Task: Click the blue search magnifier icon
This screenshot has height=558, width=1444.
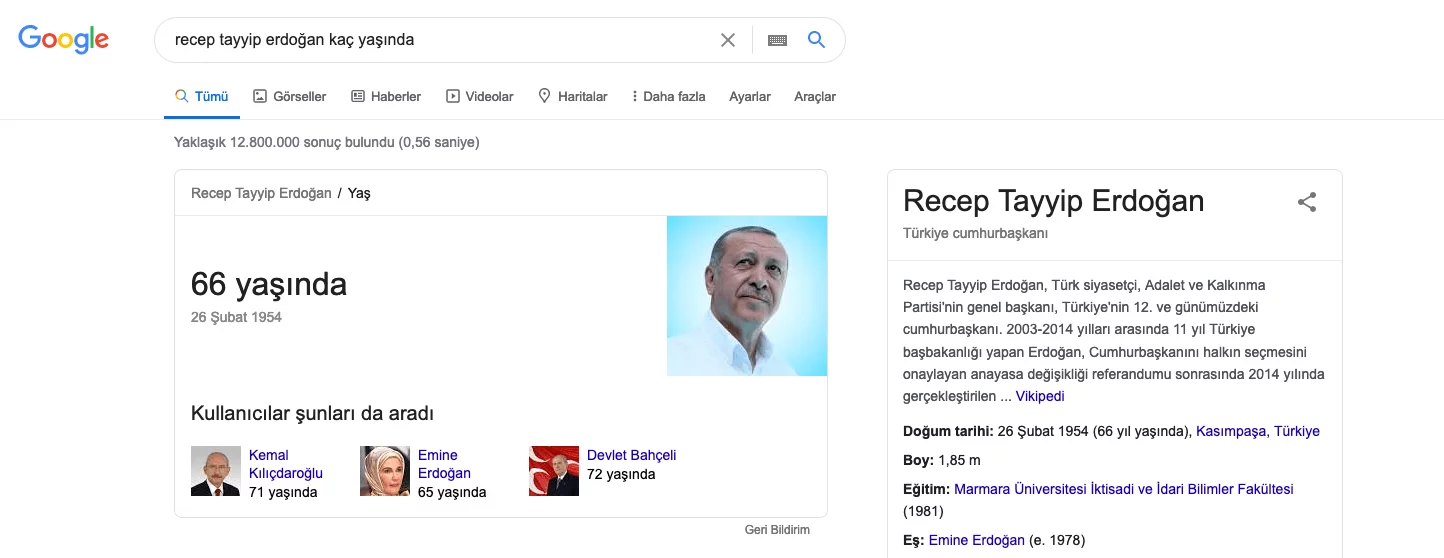Action: click(x=816, y=40)
